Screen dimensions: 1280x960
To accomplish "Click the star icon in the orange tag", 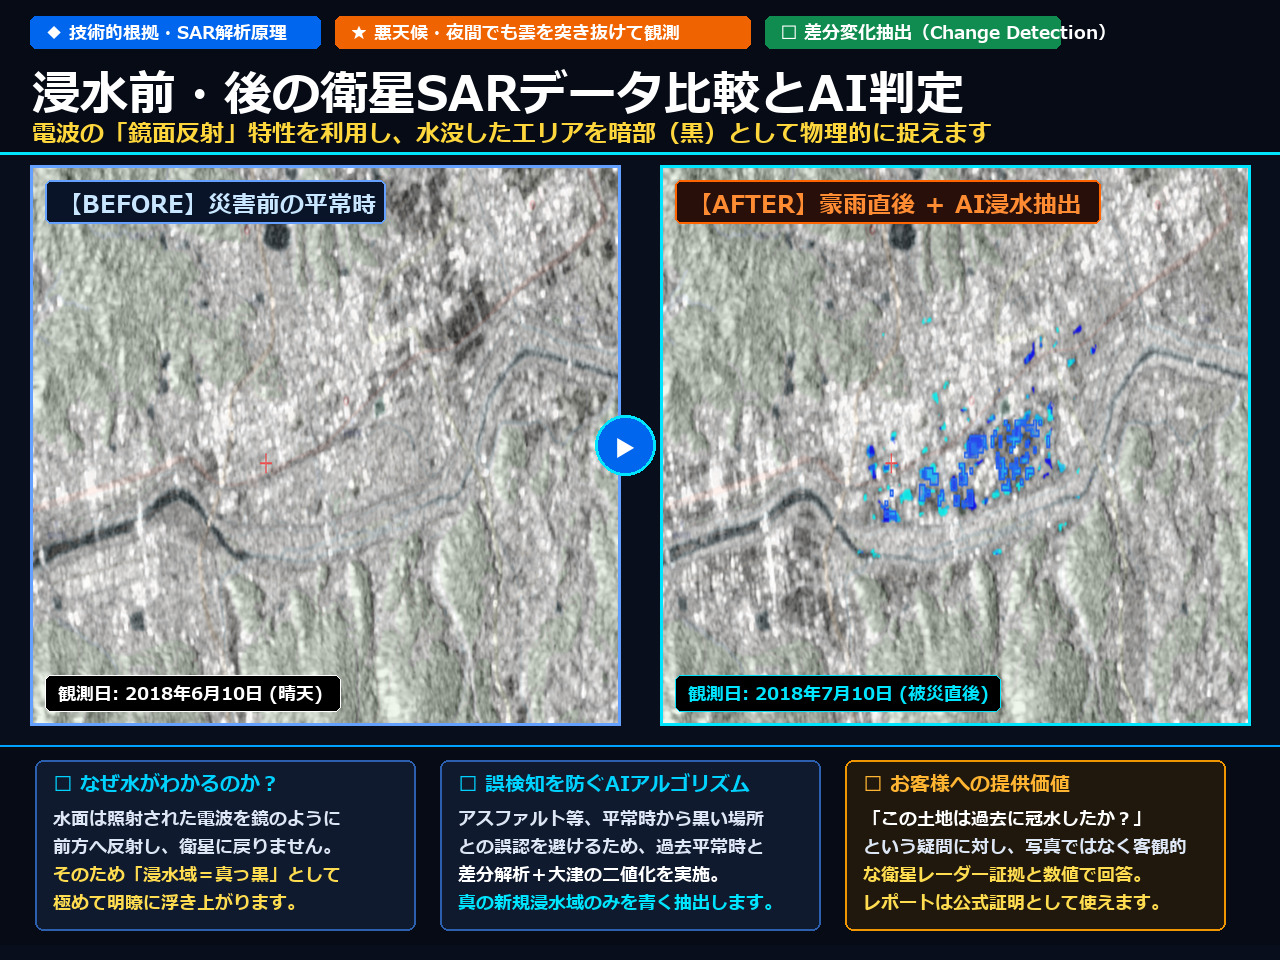I will tap(359, 33).
